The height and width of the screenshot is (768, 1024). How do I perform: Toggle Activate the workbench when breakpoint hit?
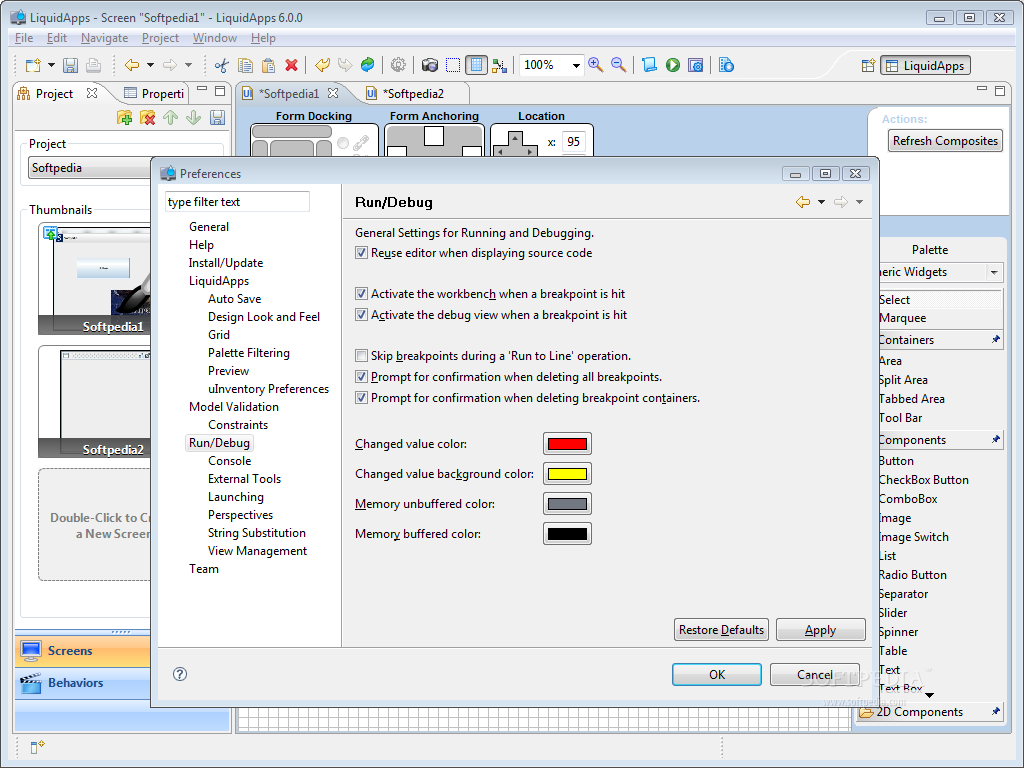click(x=361, y=294)
